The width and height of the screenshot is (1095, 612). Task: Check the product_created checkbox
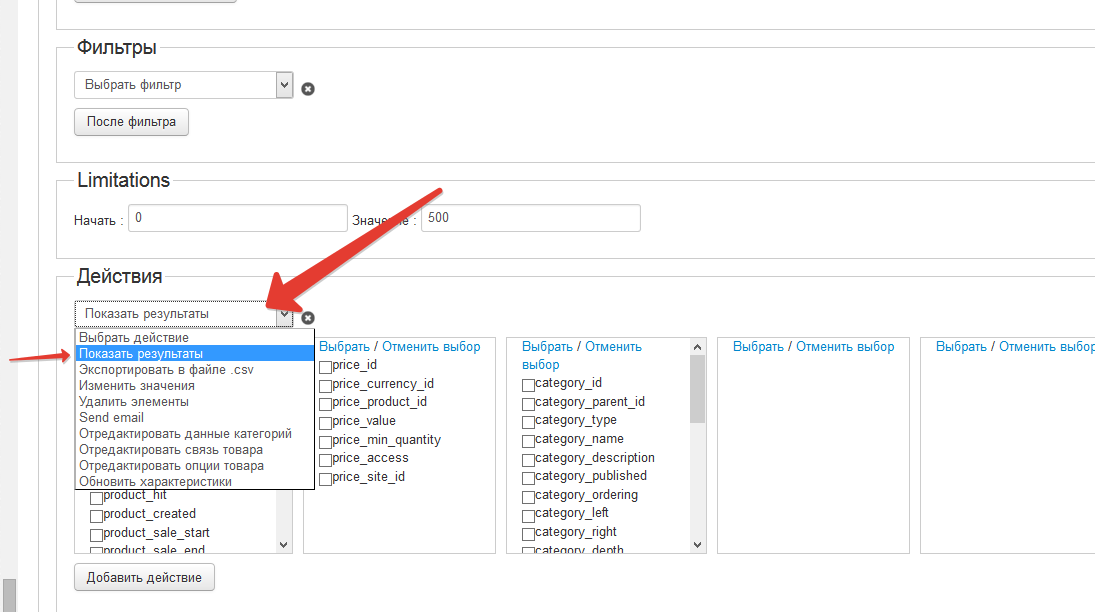[97, 515]
